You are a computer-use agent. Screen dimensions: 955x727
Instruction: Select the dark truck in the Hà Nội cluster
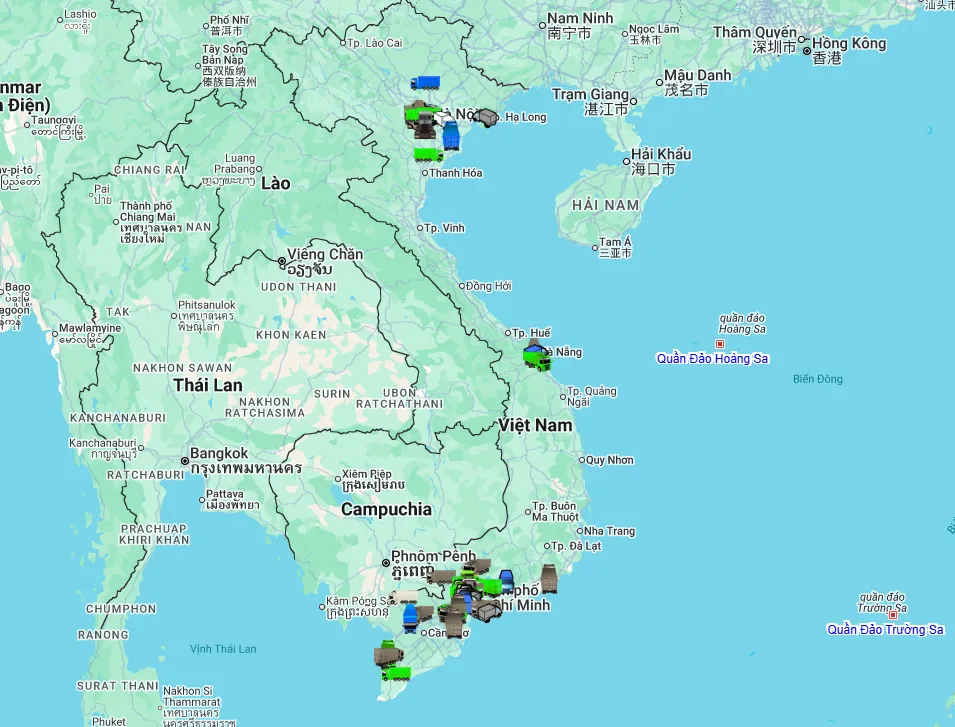coord(424,127)
